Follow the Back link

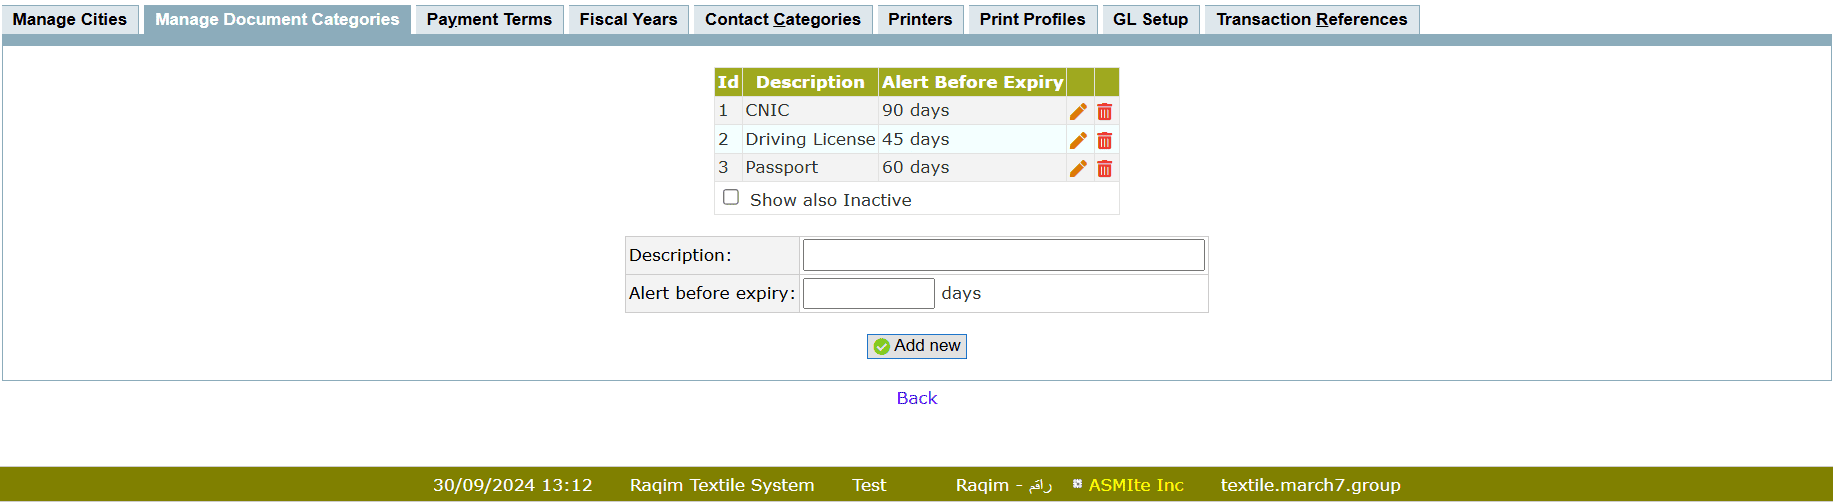point(916,398)
